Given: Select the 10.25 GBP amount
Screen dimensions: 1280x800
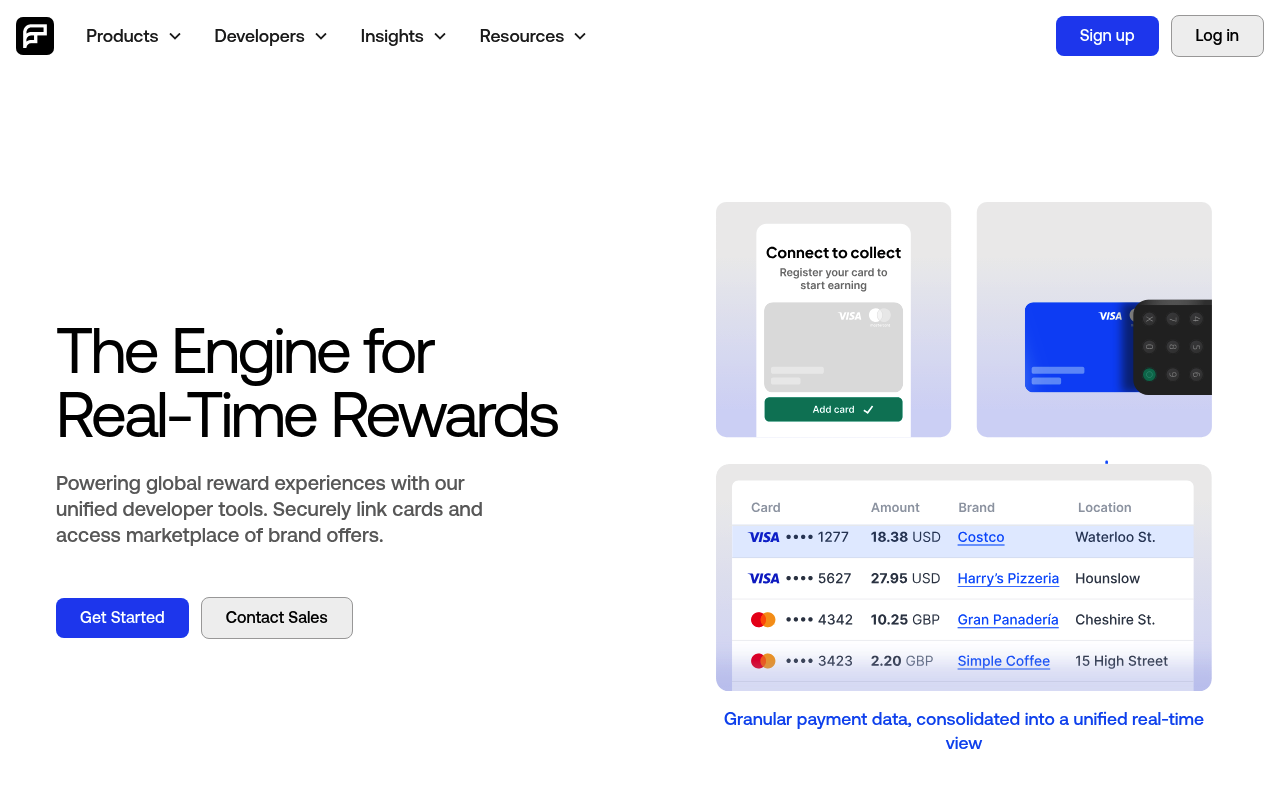Looking at the screenshot, I should point(905,620).
